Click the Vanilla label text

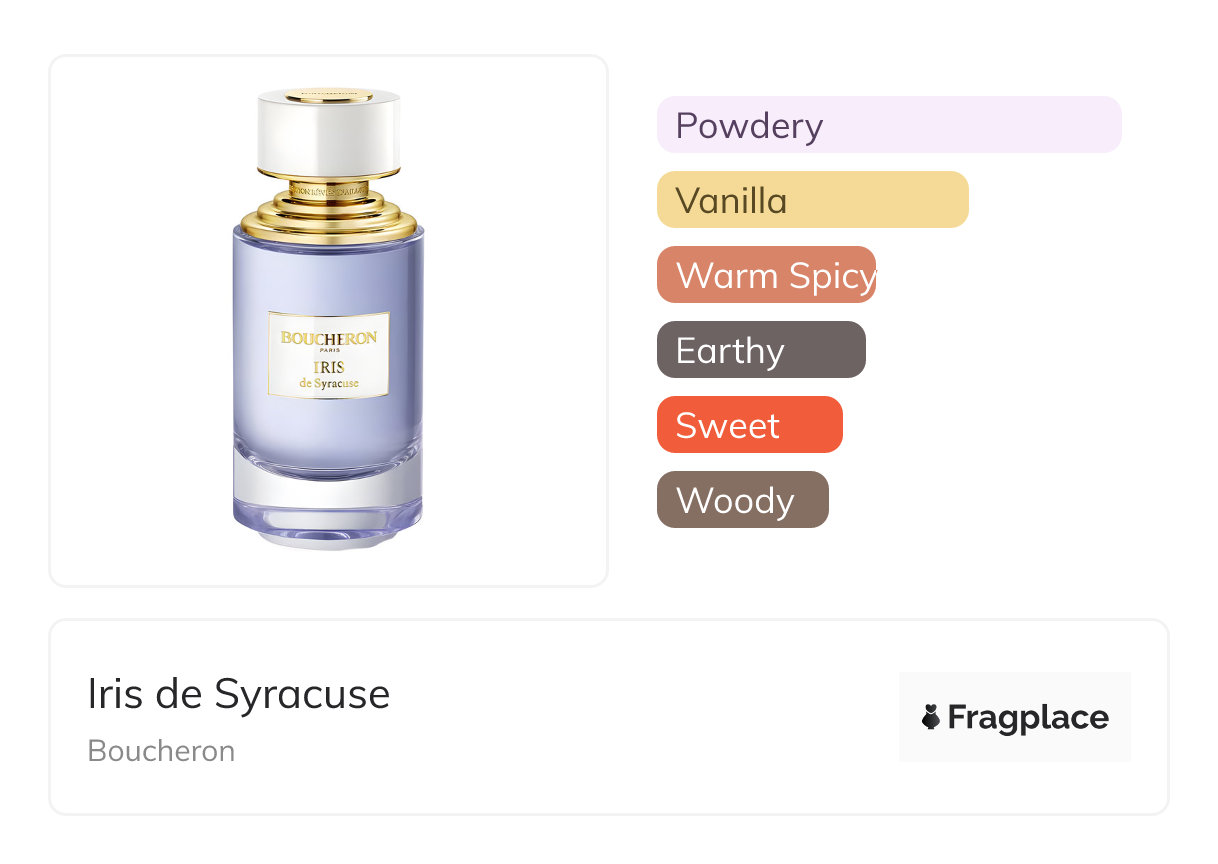[731, 201]
